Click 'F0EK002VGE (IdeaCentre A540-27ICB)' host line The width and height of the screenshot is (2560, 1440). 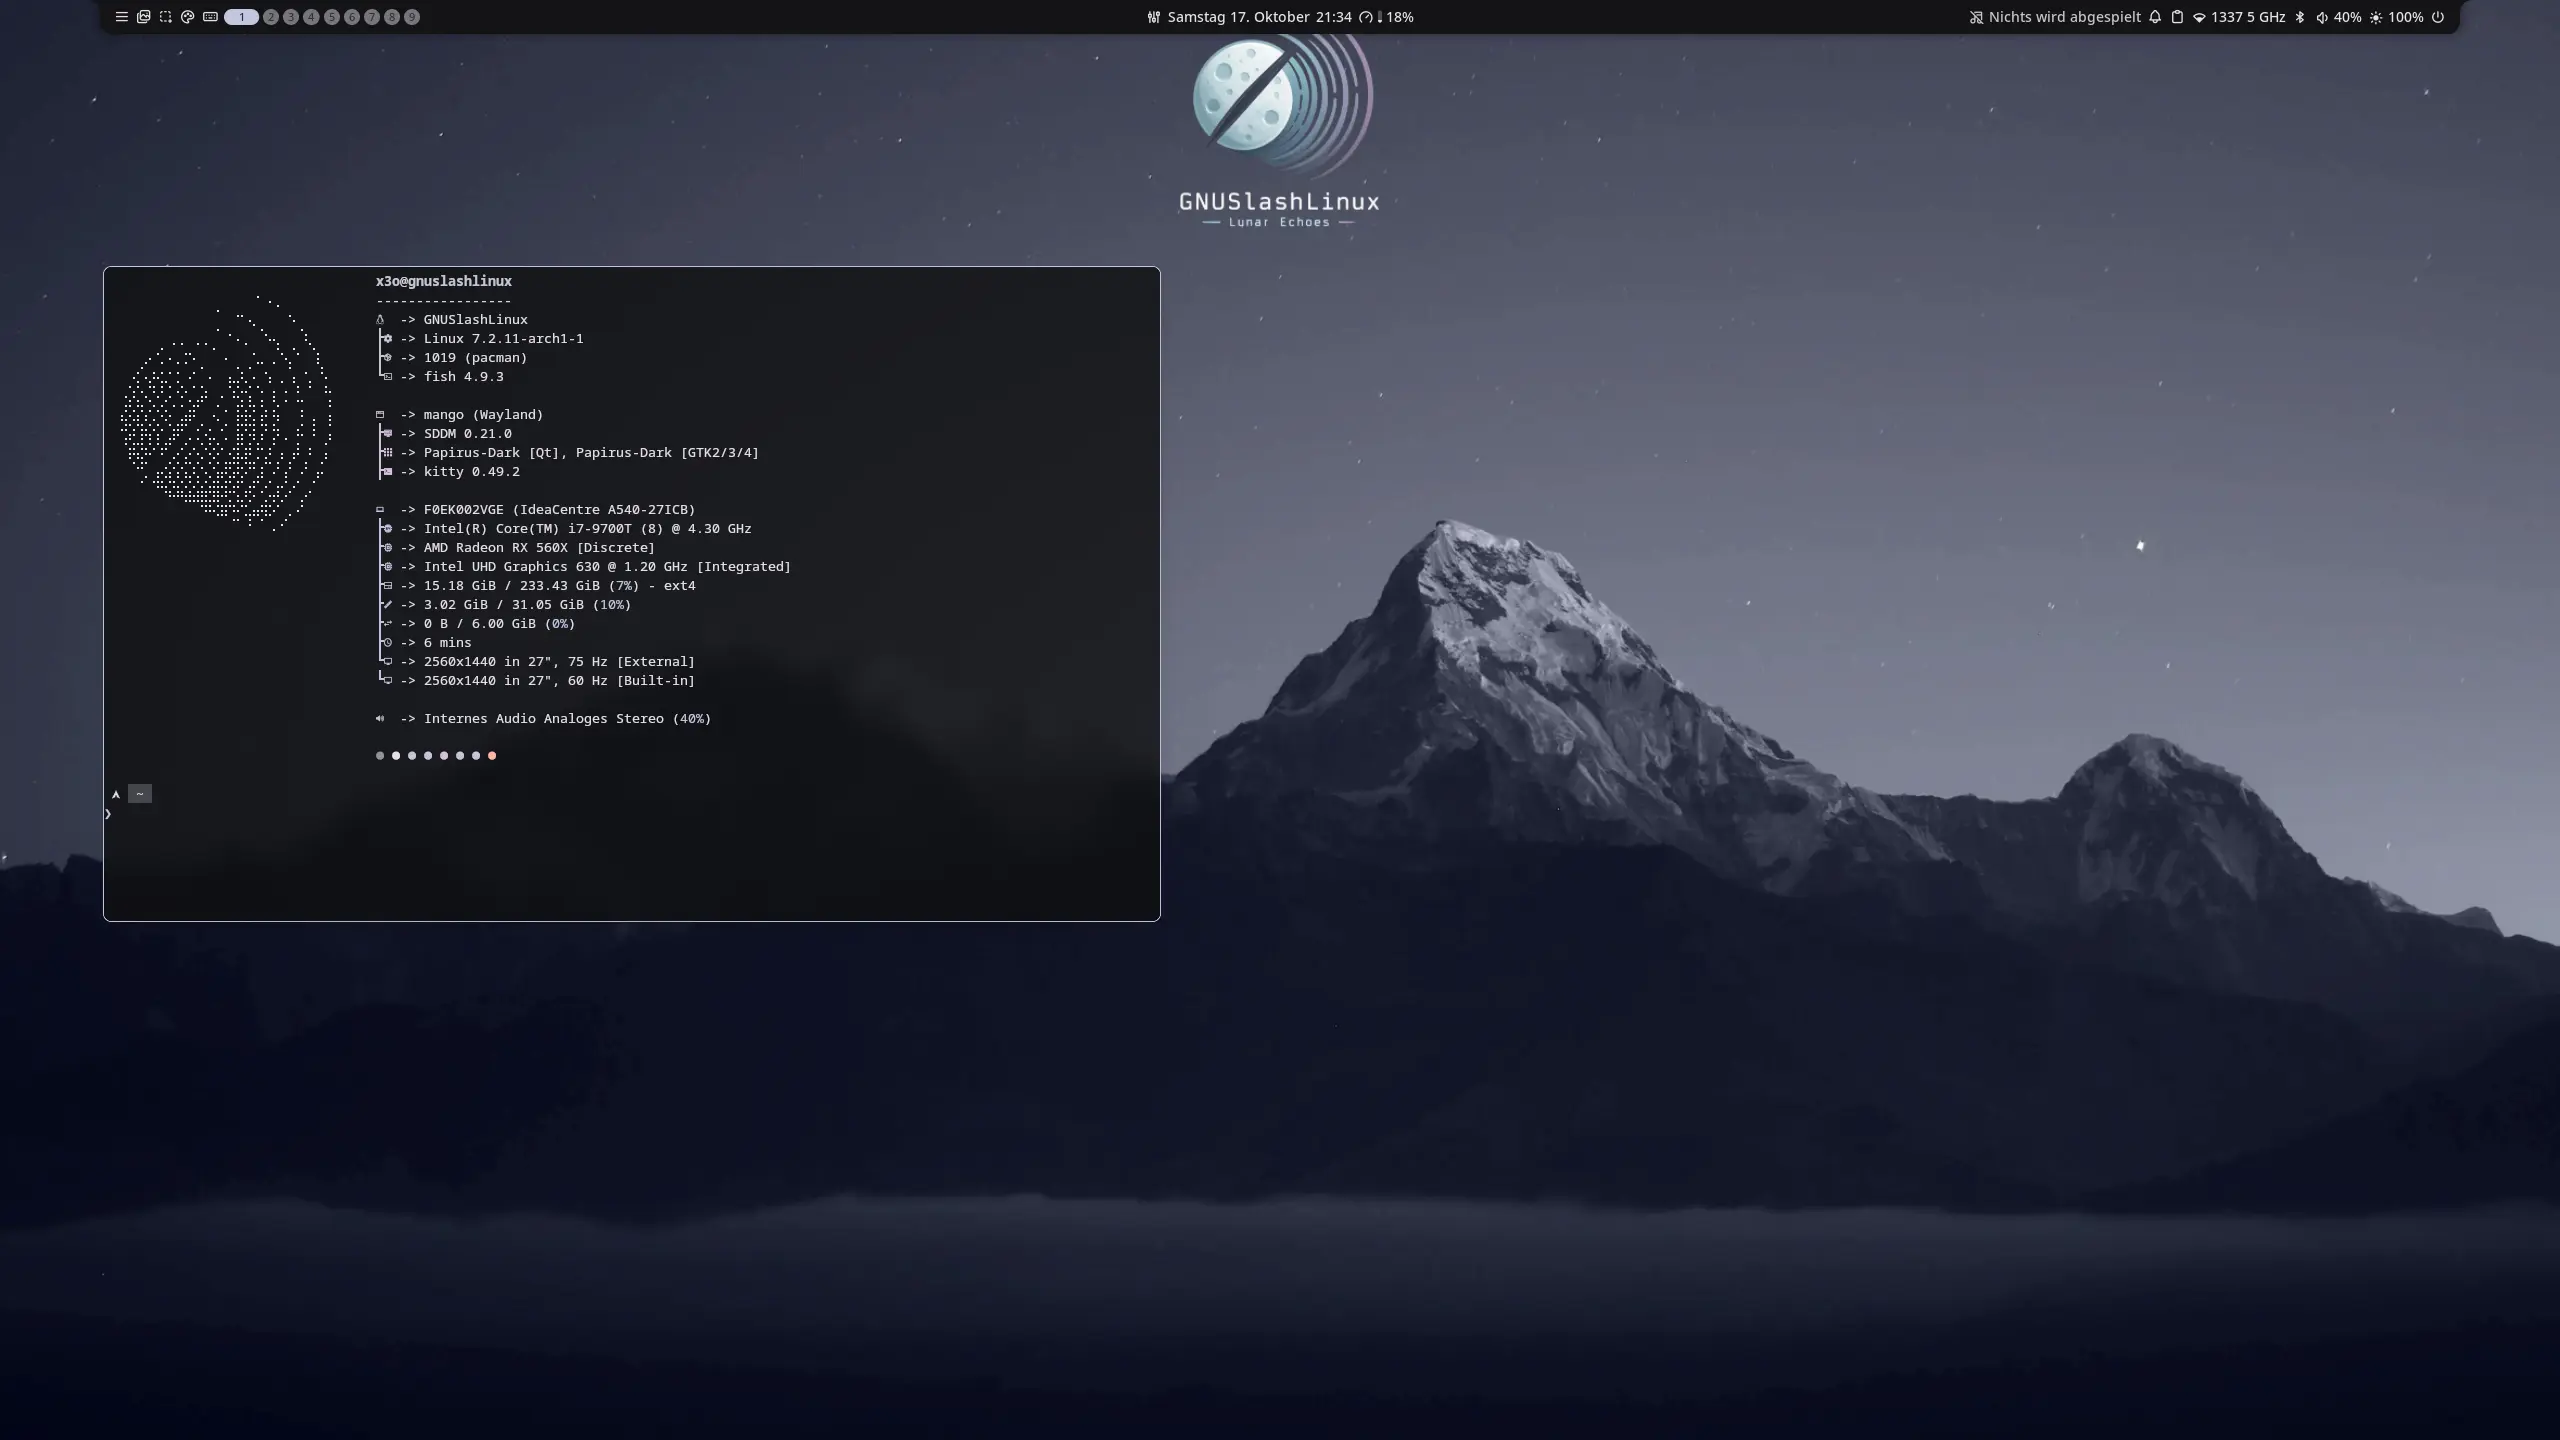(x=559, y=510)
